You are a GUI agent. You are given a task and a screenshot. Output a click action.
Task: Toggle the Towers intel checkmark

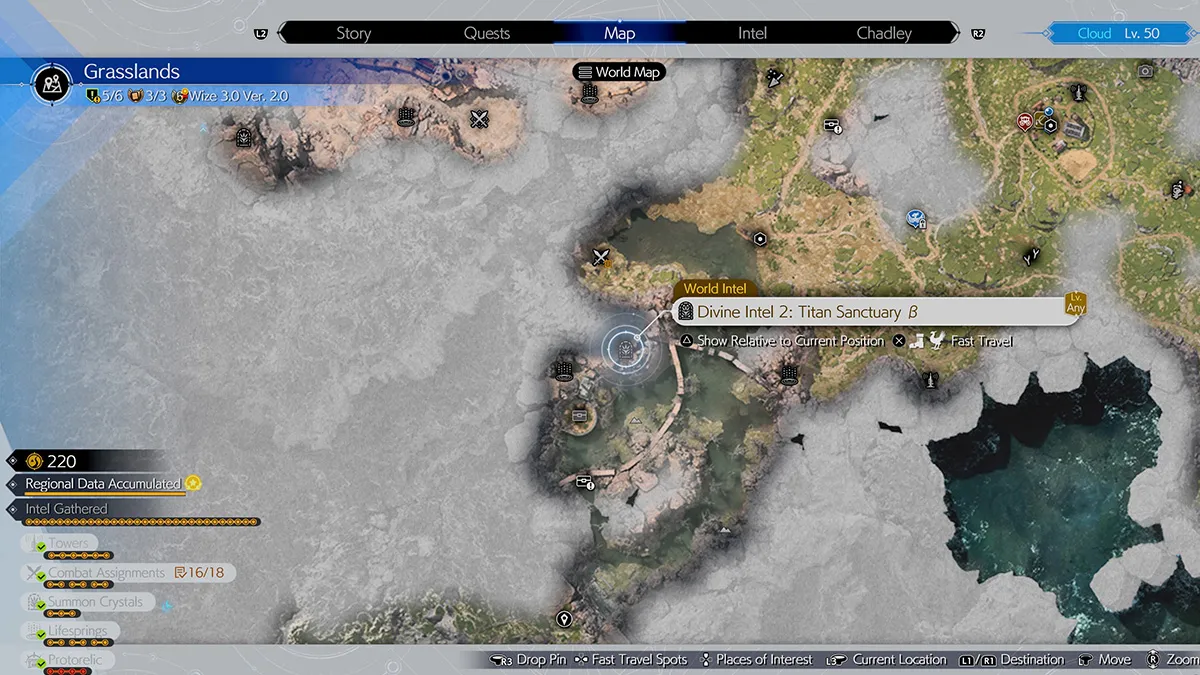[41, 547]
